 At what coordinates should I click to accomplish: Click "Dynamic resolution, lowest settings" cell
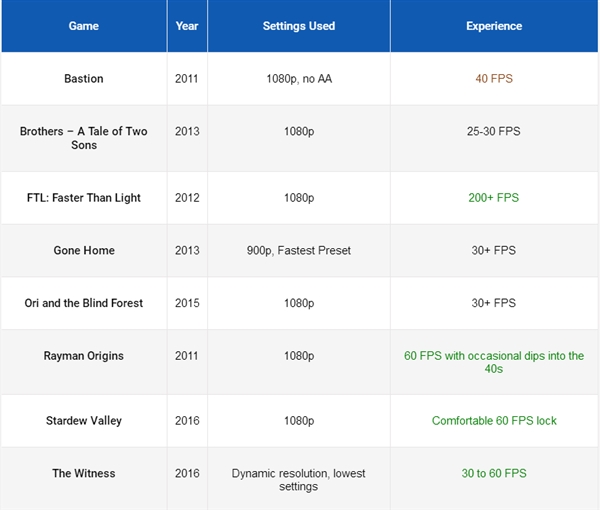point(299,480)
